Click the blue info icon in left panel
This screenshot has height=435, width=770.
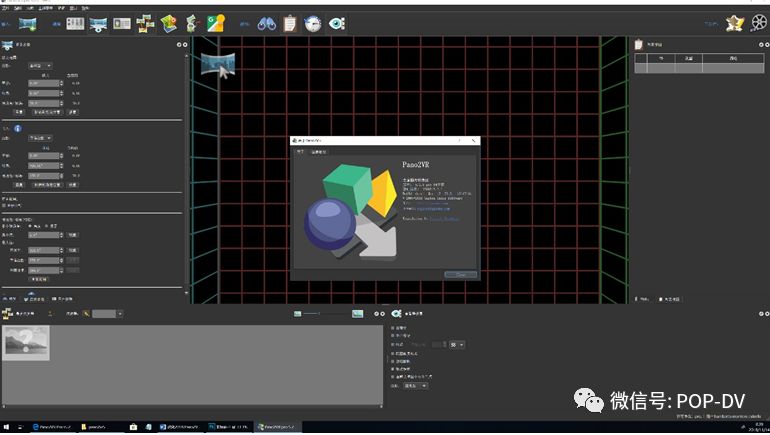point(18,128)
